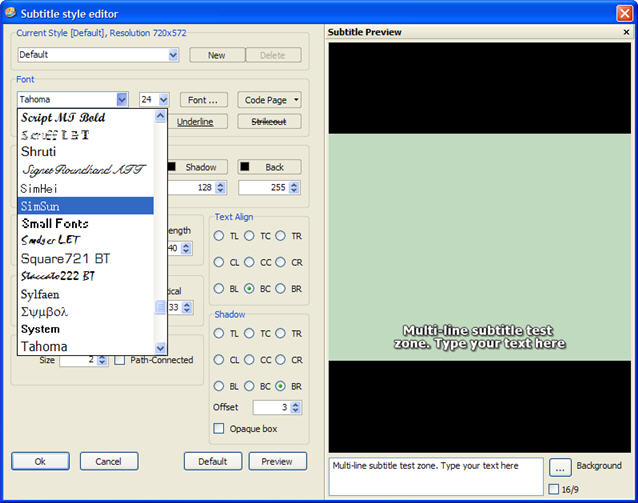Enable the Opaque box checkbox

click(219, 429)
